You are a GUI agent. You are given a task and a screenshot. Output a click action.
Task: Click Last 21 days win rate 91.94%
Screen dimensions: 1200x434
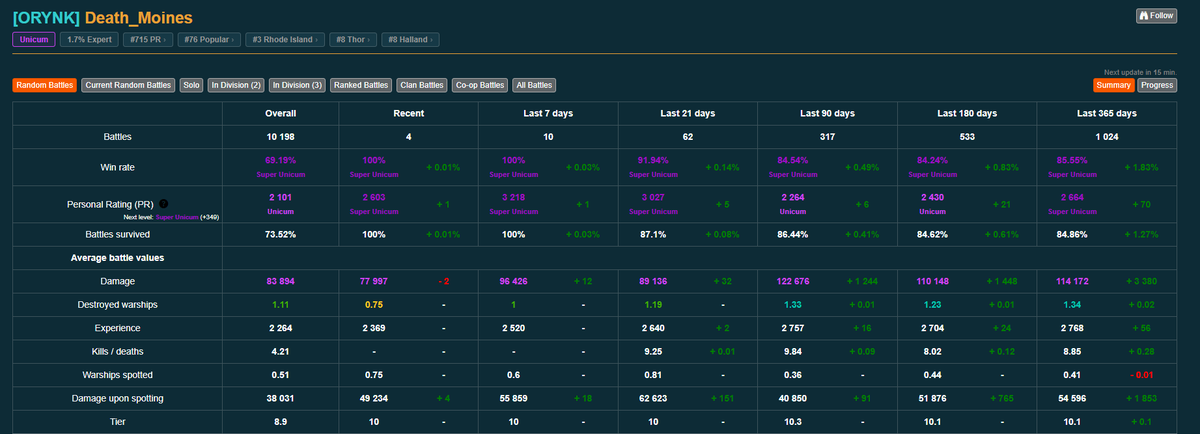652,159
